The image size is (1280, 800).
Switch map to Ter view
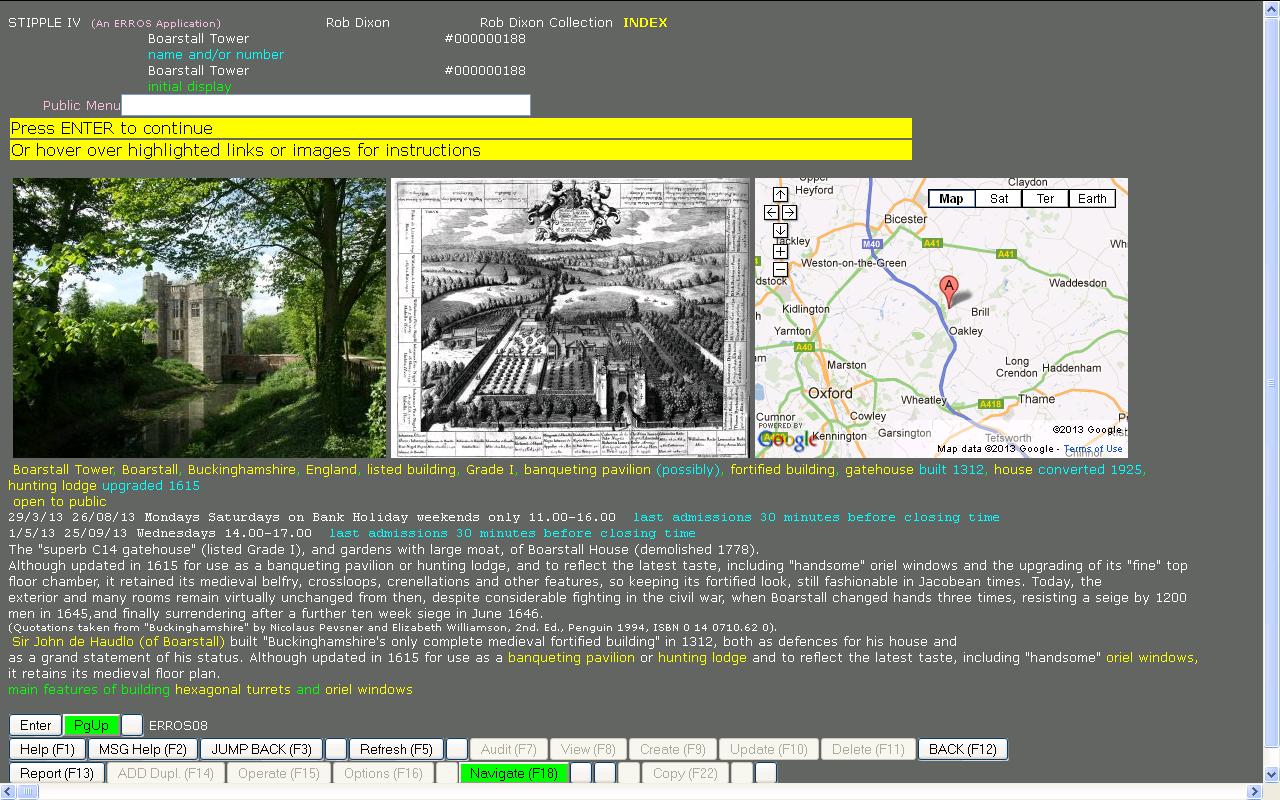1045,198
